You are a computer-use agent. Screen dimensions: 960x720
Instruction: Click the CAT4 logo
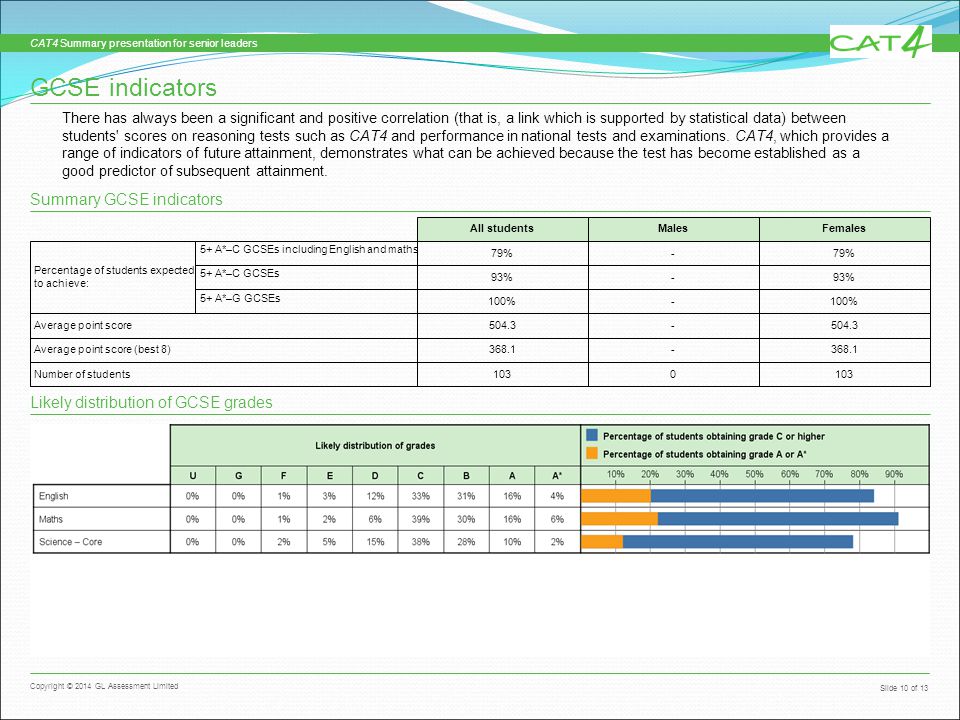[x=880, y=42]
